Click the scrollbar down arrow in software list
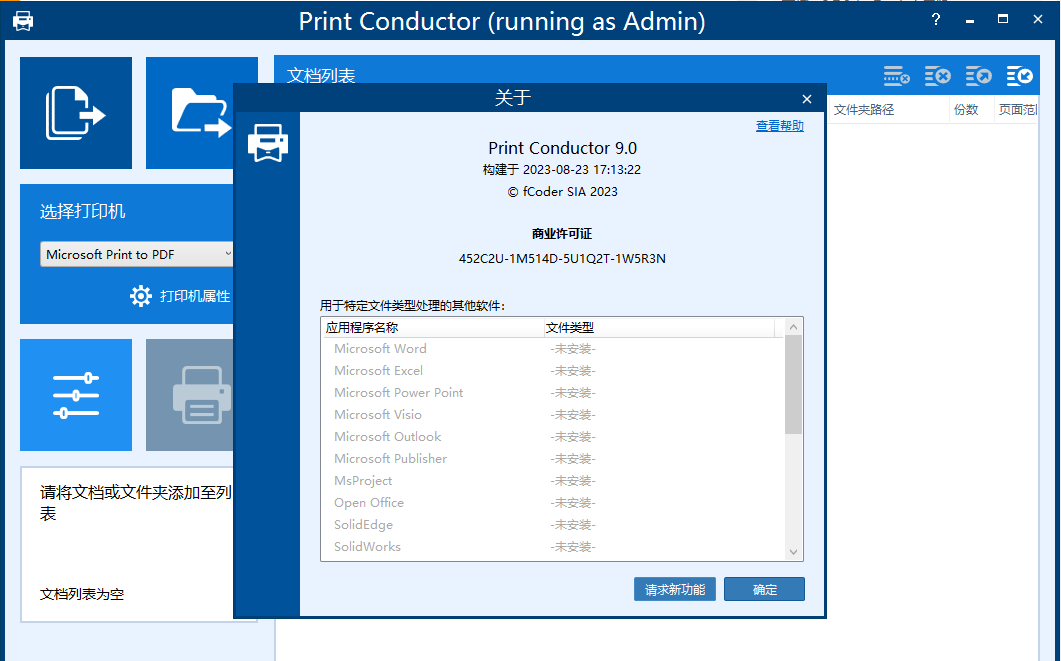Viewport: 1061px width, 661px height. point(794,552)
